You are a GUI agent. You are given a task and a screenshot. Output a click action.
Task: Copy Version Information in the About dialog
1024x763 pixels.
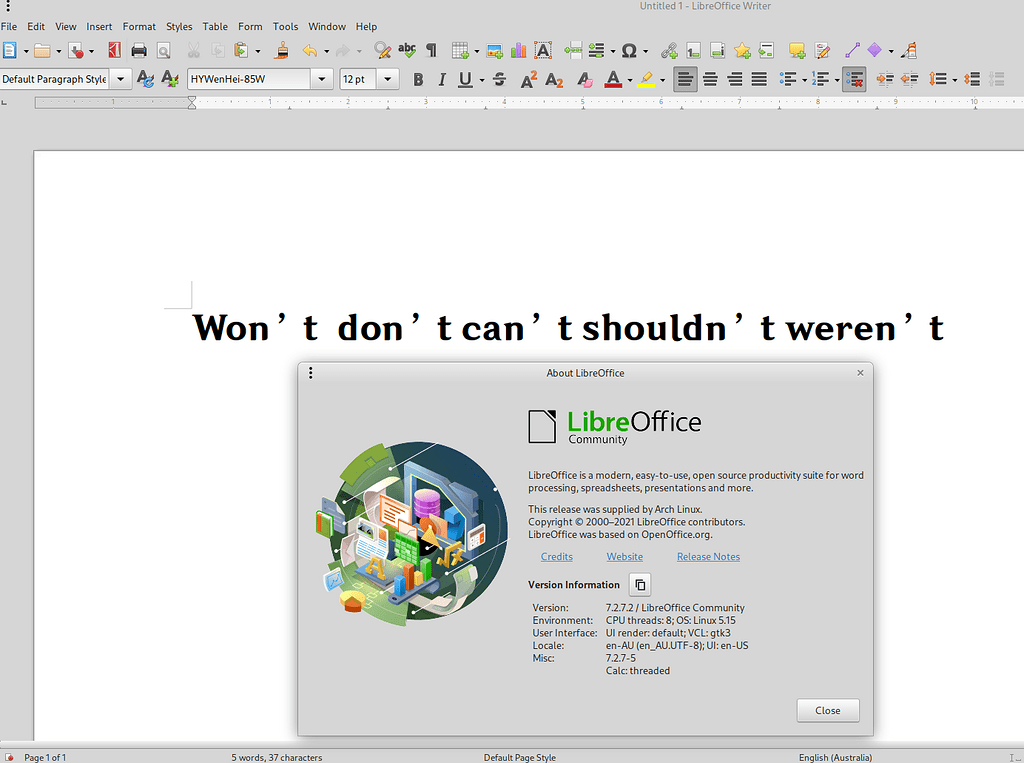639,585
